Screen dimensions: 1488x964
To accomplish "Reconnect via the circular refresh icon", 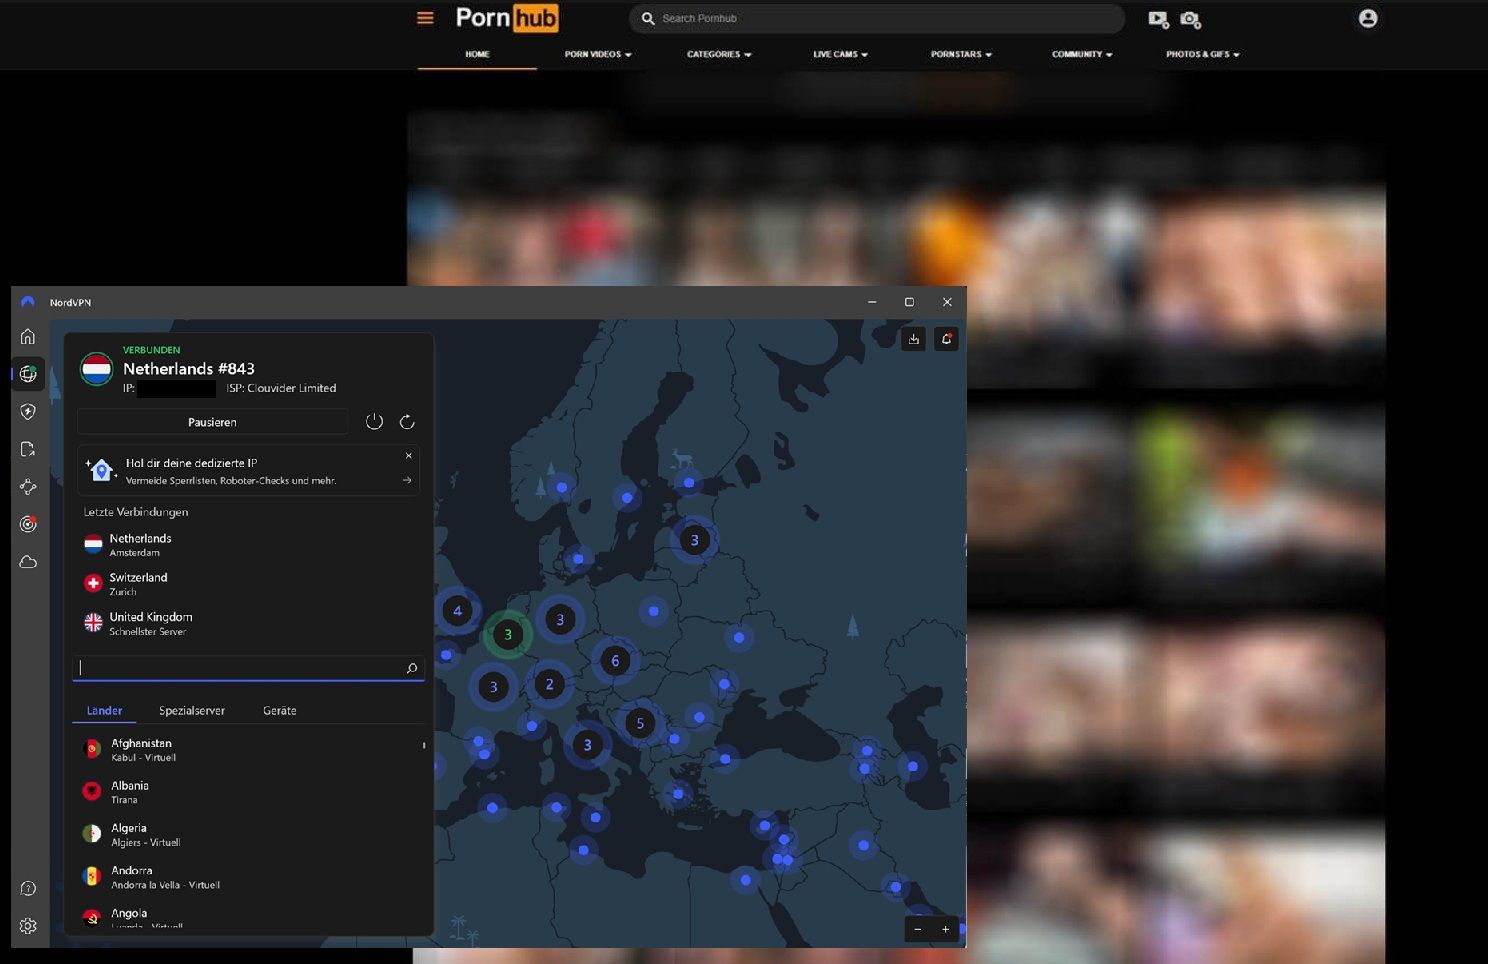I will [407, 421].
